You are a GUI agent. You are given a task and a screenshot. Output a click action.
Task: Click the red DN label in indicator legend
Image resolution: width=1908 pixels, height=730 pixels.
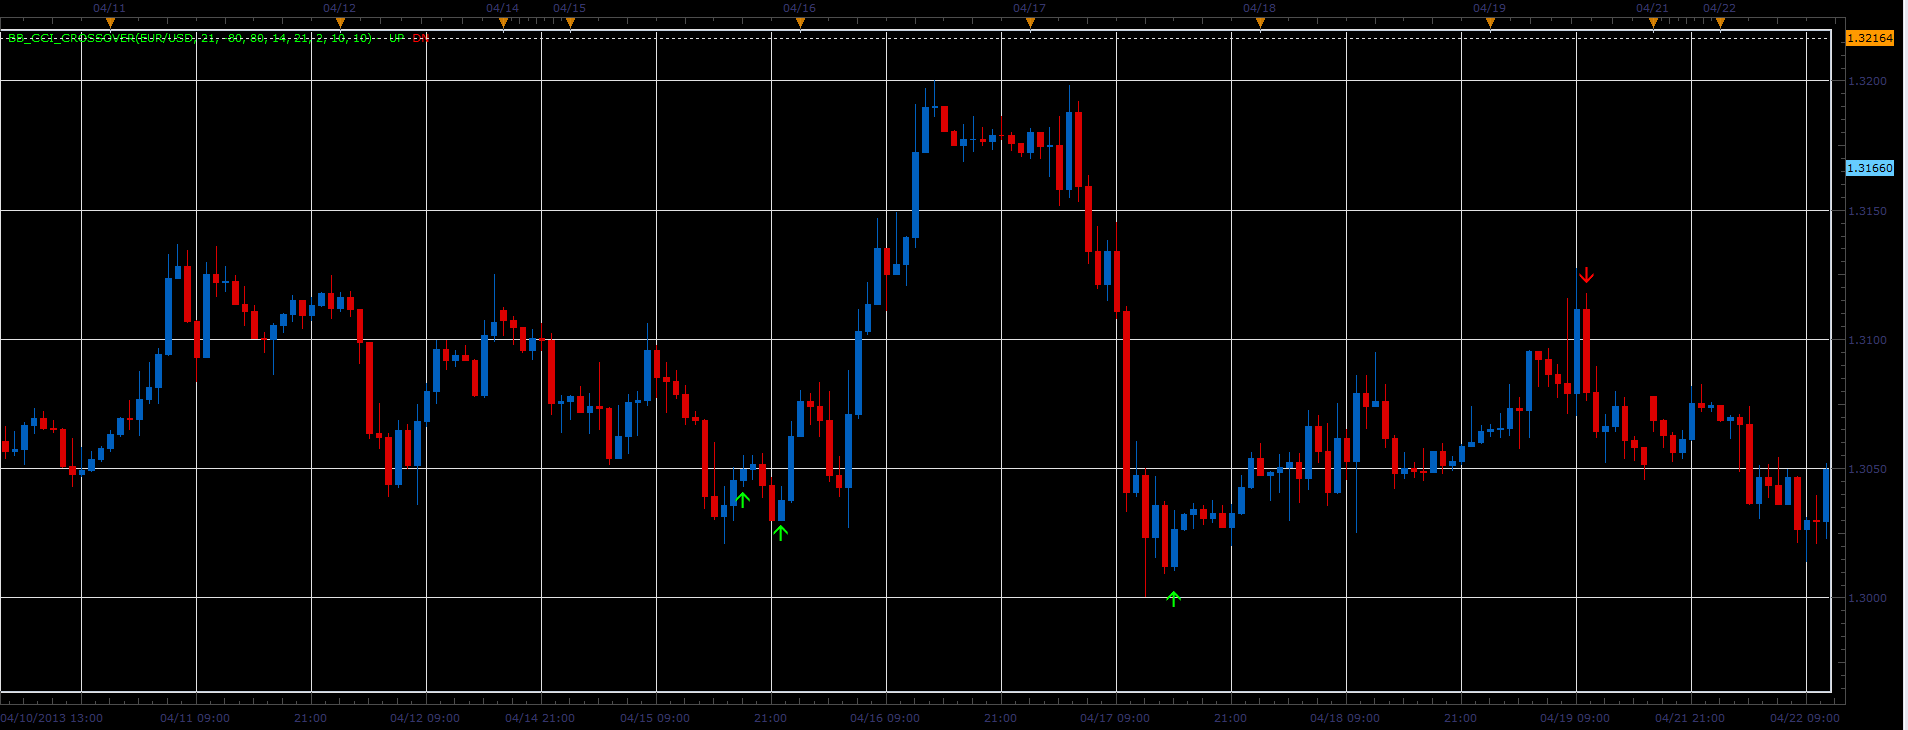point(420,38)
